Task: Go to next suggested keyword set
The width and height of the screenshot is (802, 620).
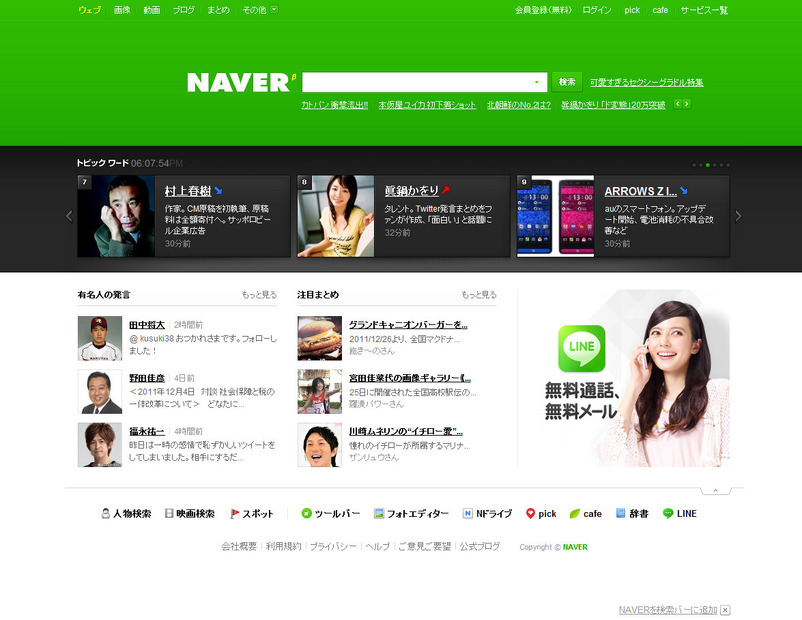Action: coord(686,104)
